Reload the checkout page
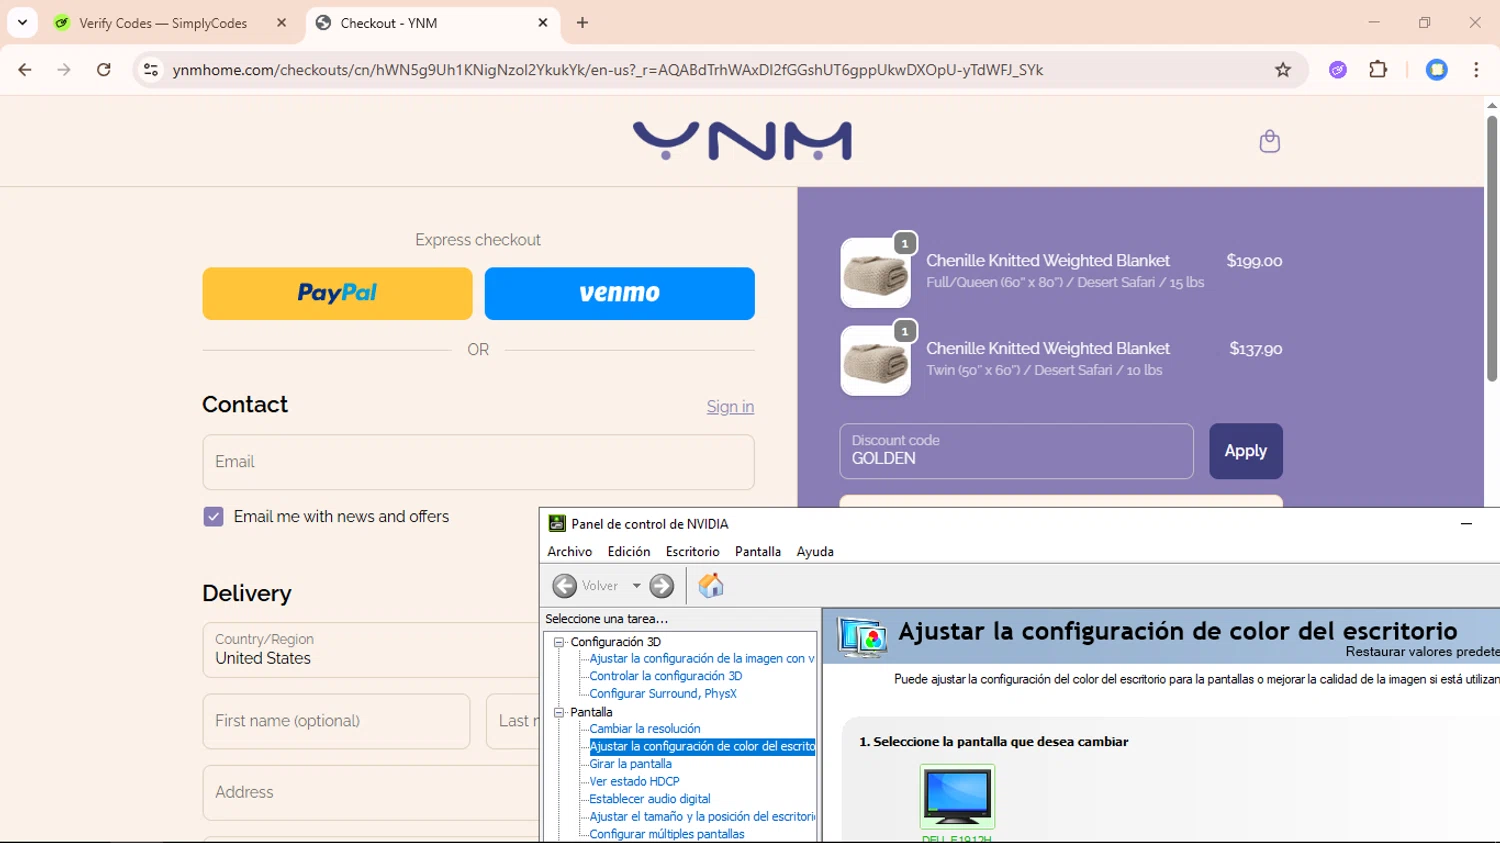1500x843 pixels. coord(104,70)
